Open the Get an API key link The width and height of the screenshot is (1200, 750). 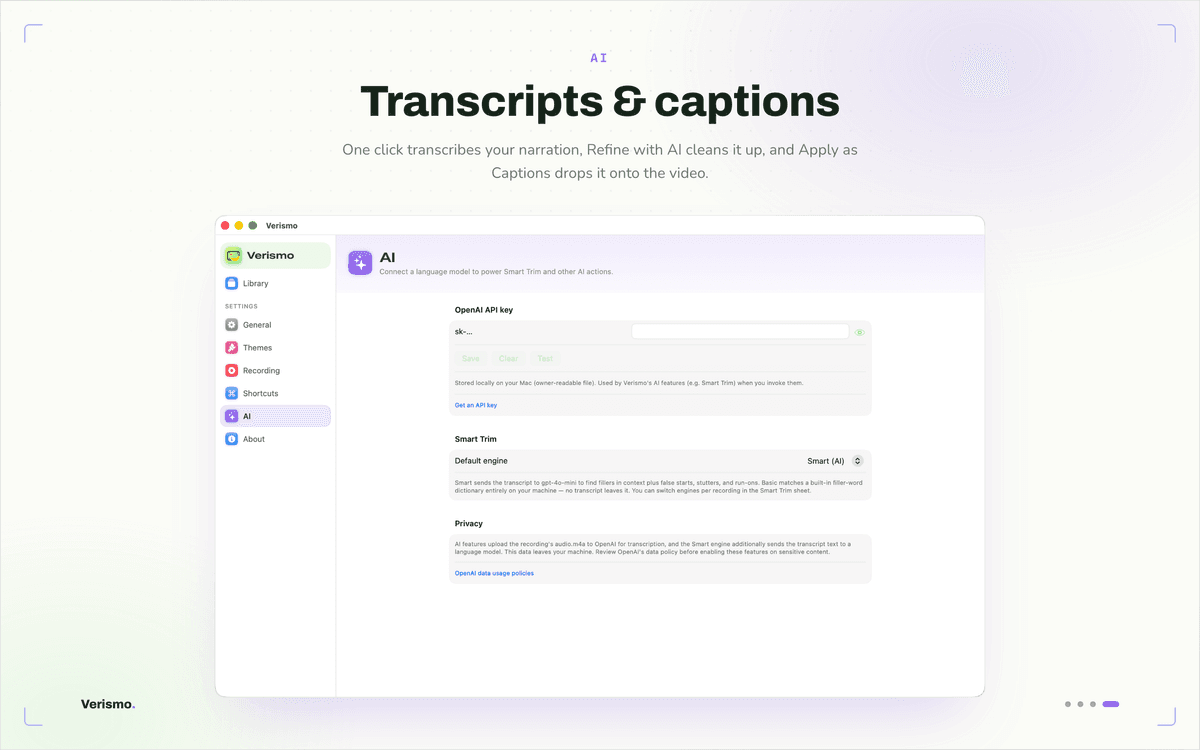click(476, 405)
